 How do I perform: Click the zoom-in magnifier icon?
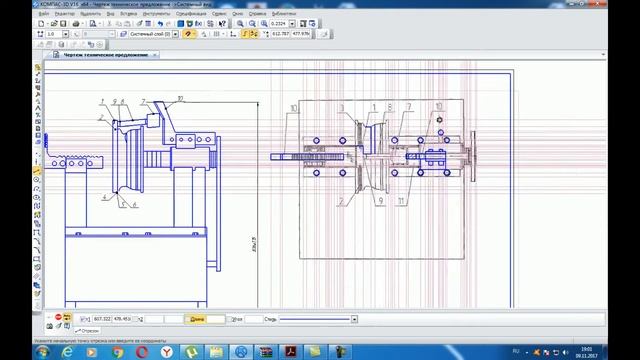pyautogui.click(x=240, y=24)
